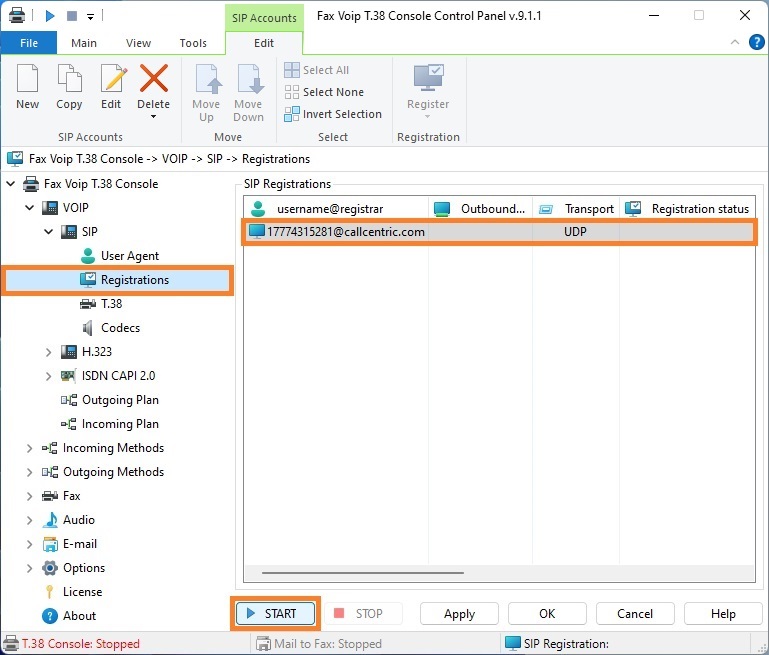Collapse the Fax Voip T.38 Console root node
769x655 pixels.
[11, 184]
